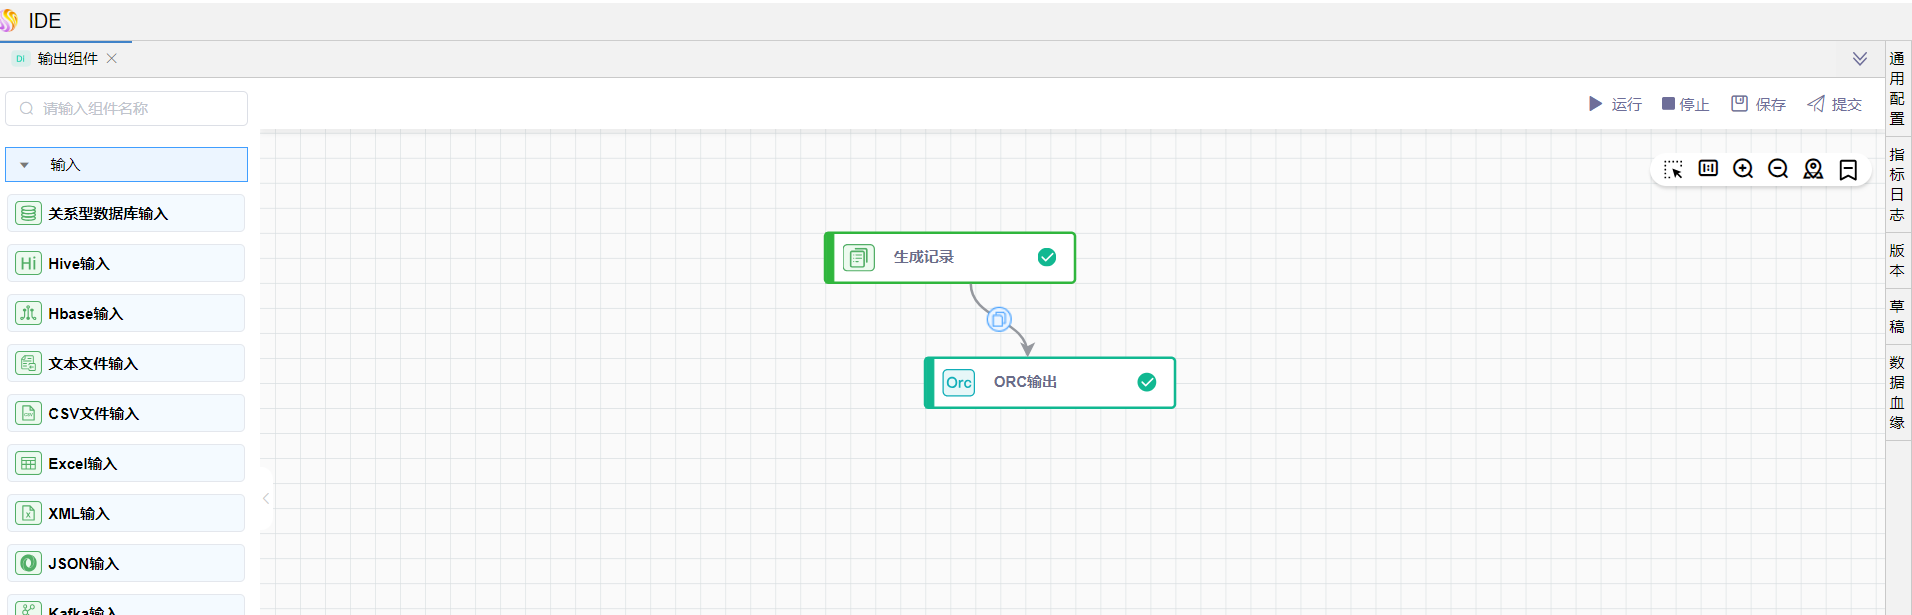Save the workflow with 保存 button

point(1758,104)
